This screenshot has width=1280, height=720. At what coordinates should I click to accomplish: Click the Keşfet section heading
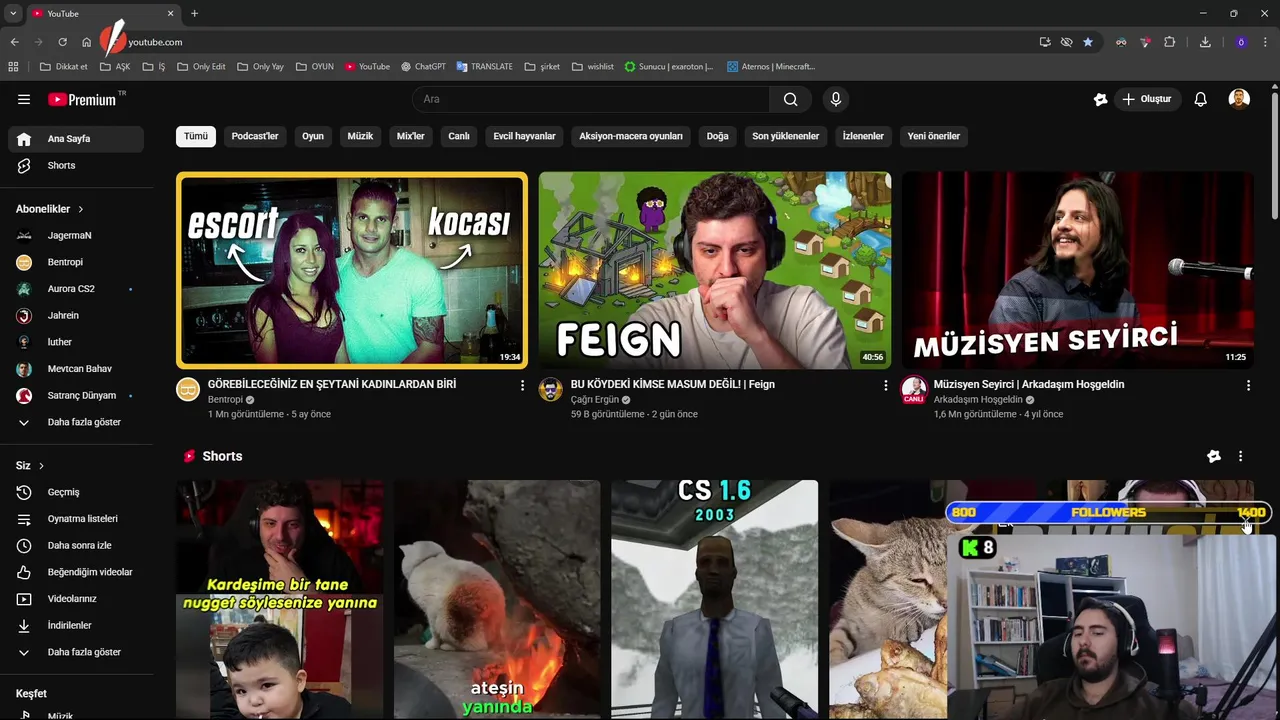(31, 694)
